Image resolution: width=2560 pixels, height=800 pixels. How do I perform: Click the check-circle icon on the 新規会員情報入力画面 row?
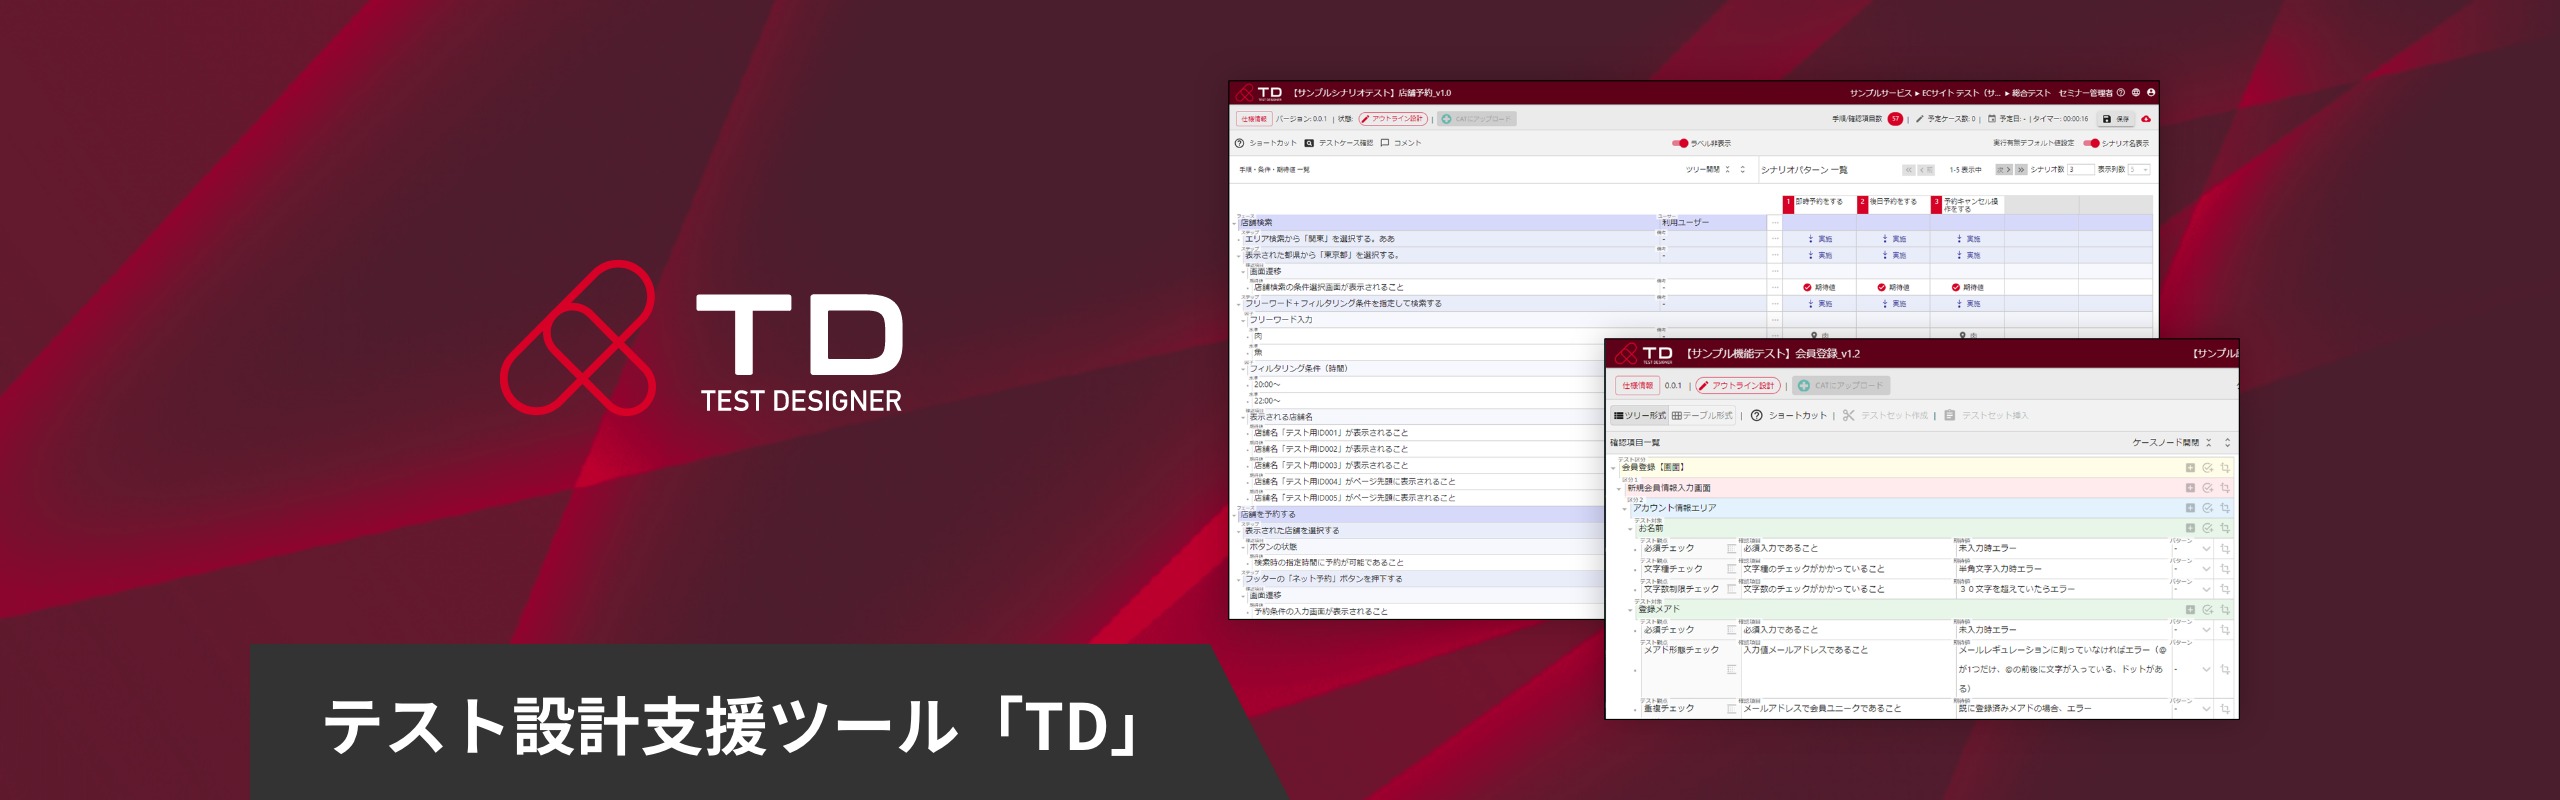click(x=2208, y=488)
